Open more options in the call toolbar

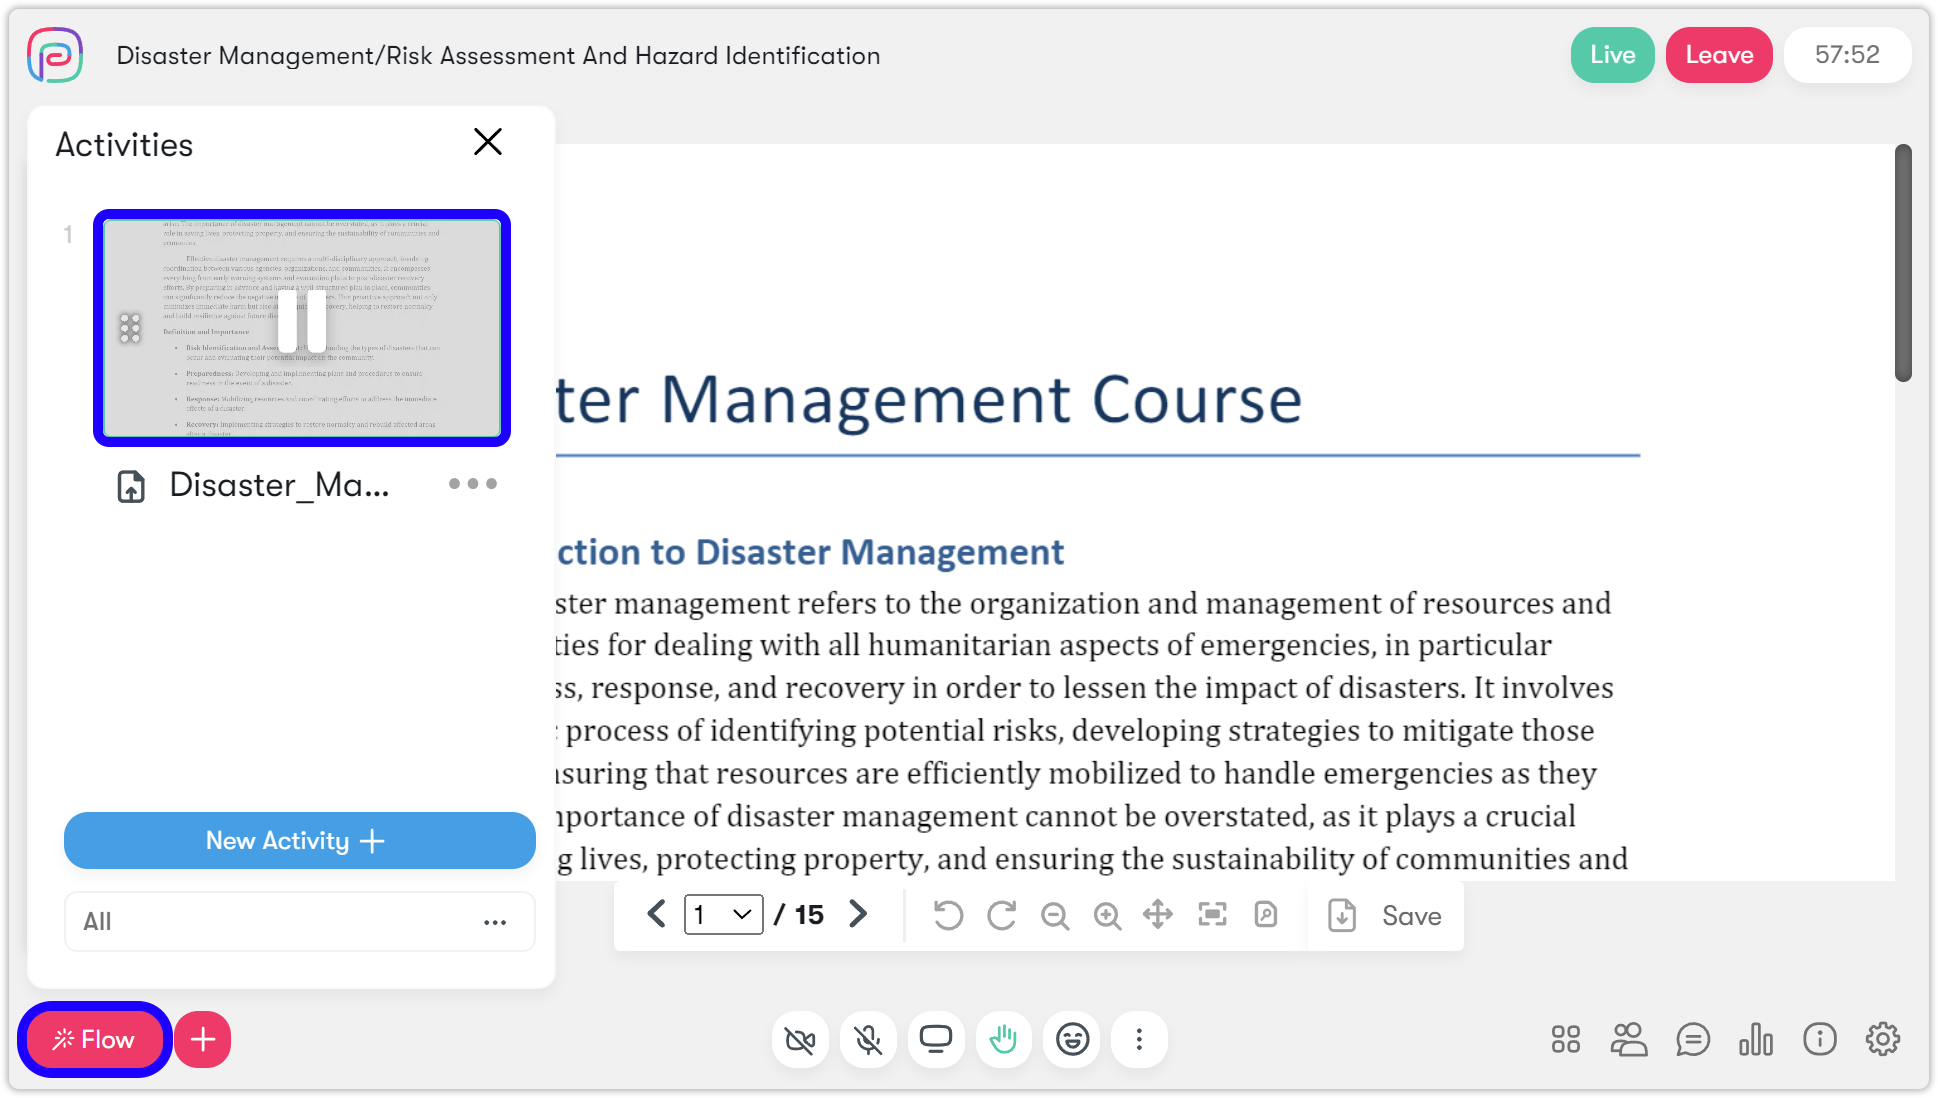click(1139, 1040)
